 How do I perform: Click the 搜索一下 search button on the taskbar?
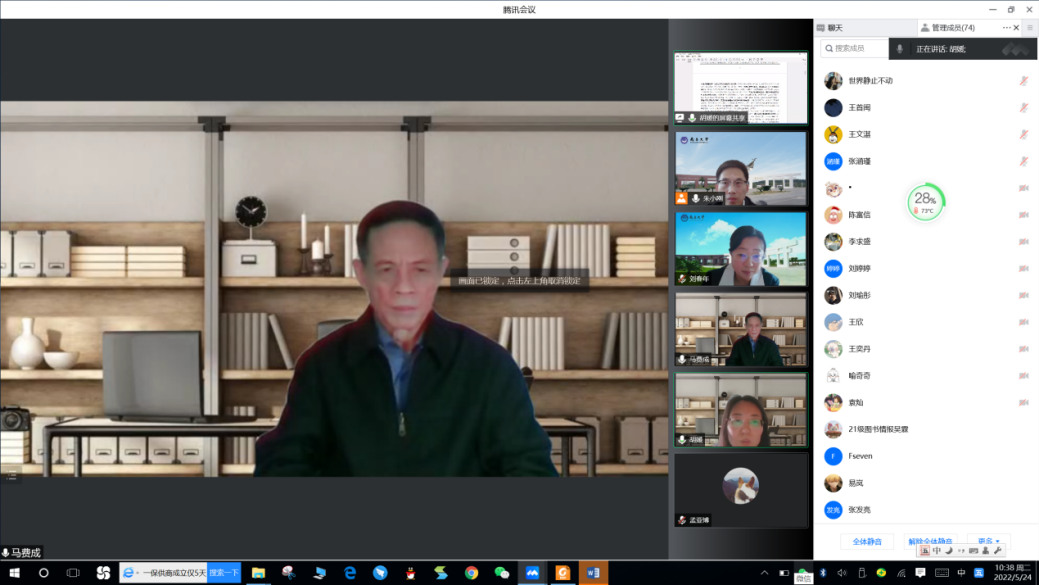point(224,573)
